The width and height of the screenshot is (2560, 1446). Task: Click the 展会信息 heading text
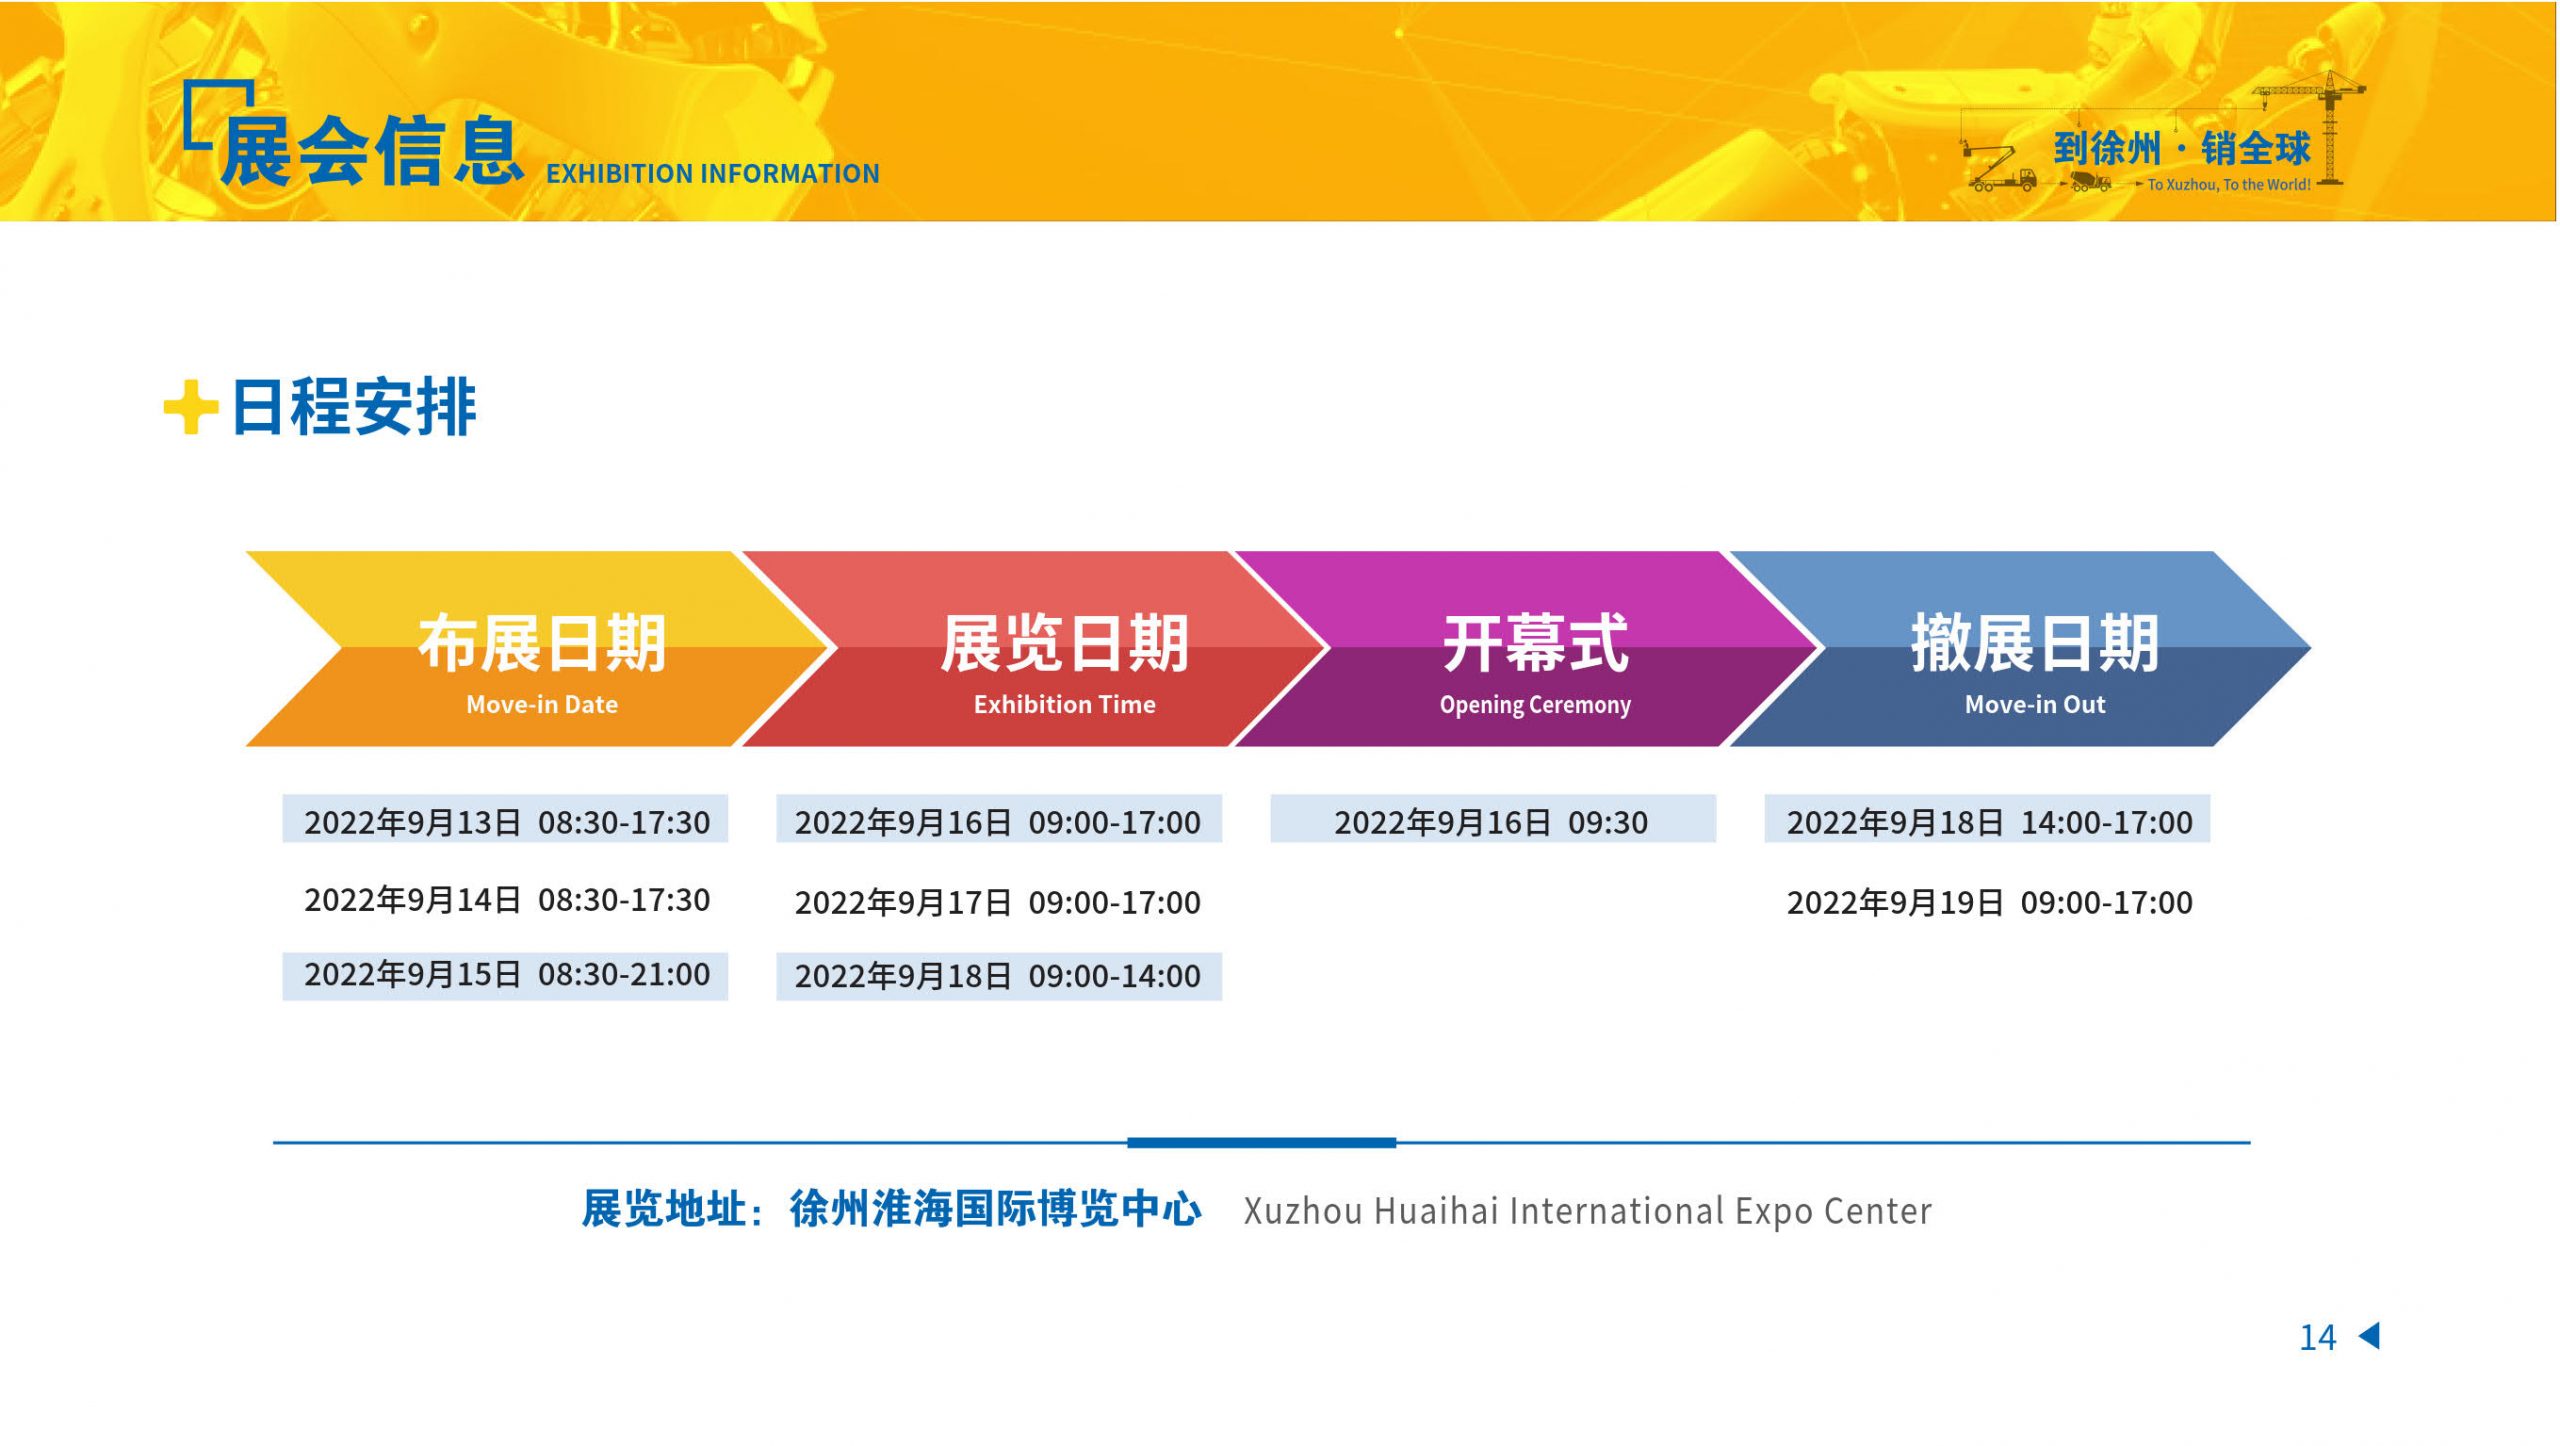(372, 152)
